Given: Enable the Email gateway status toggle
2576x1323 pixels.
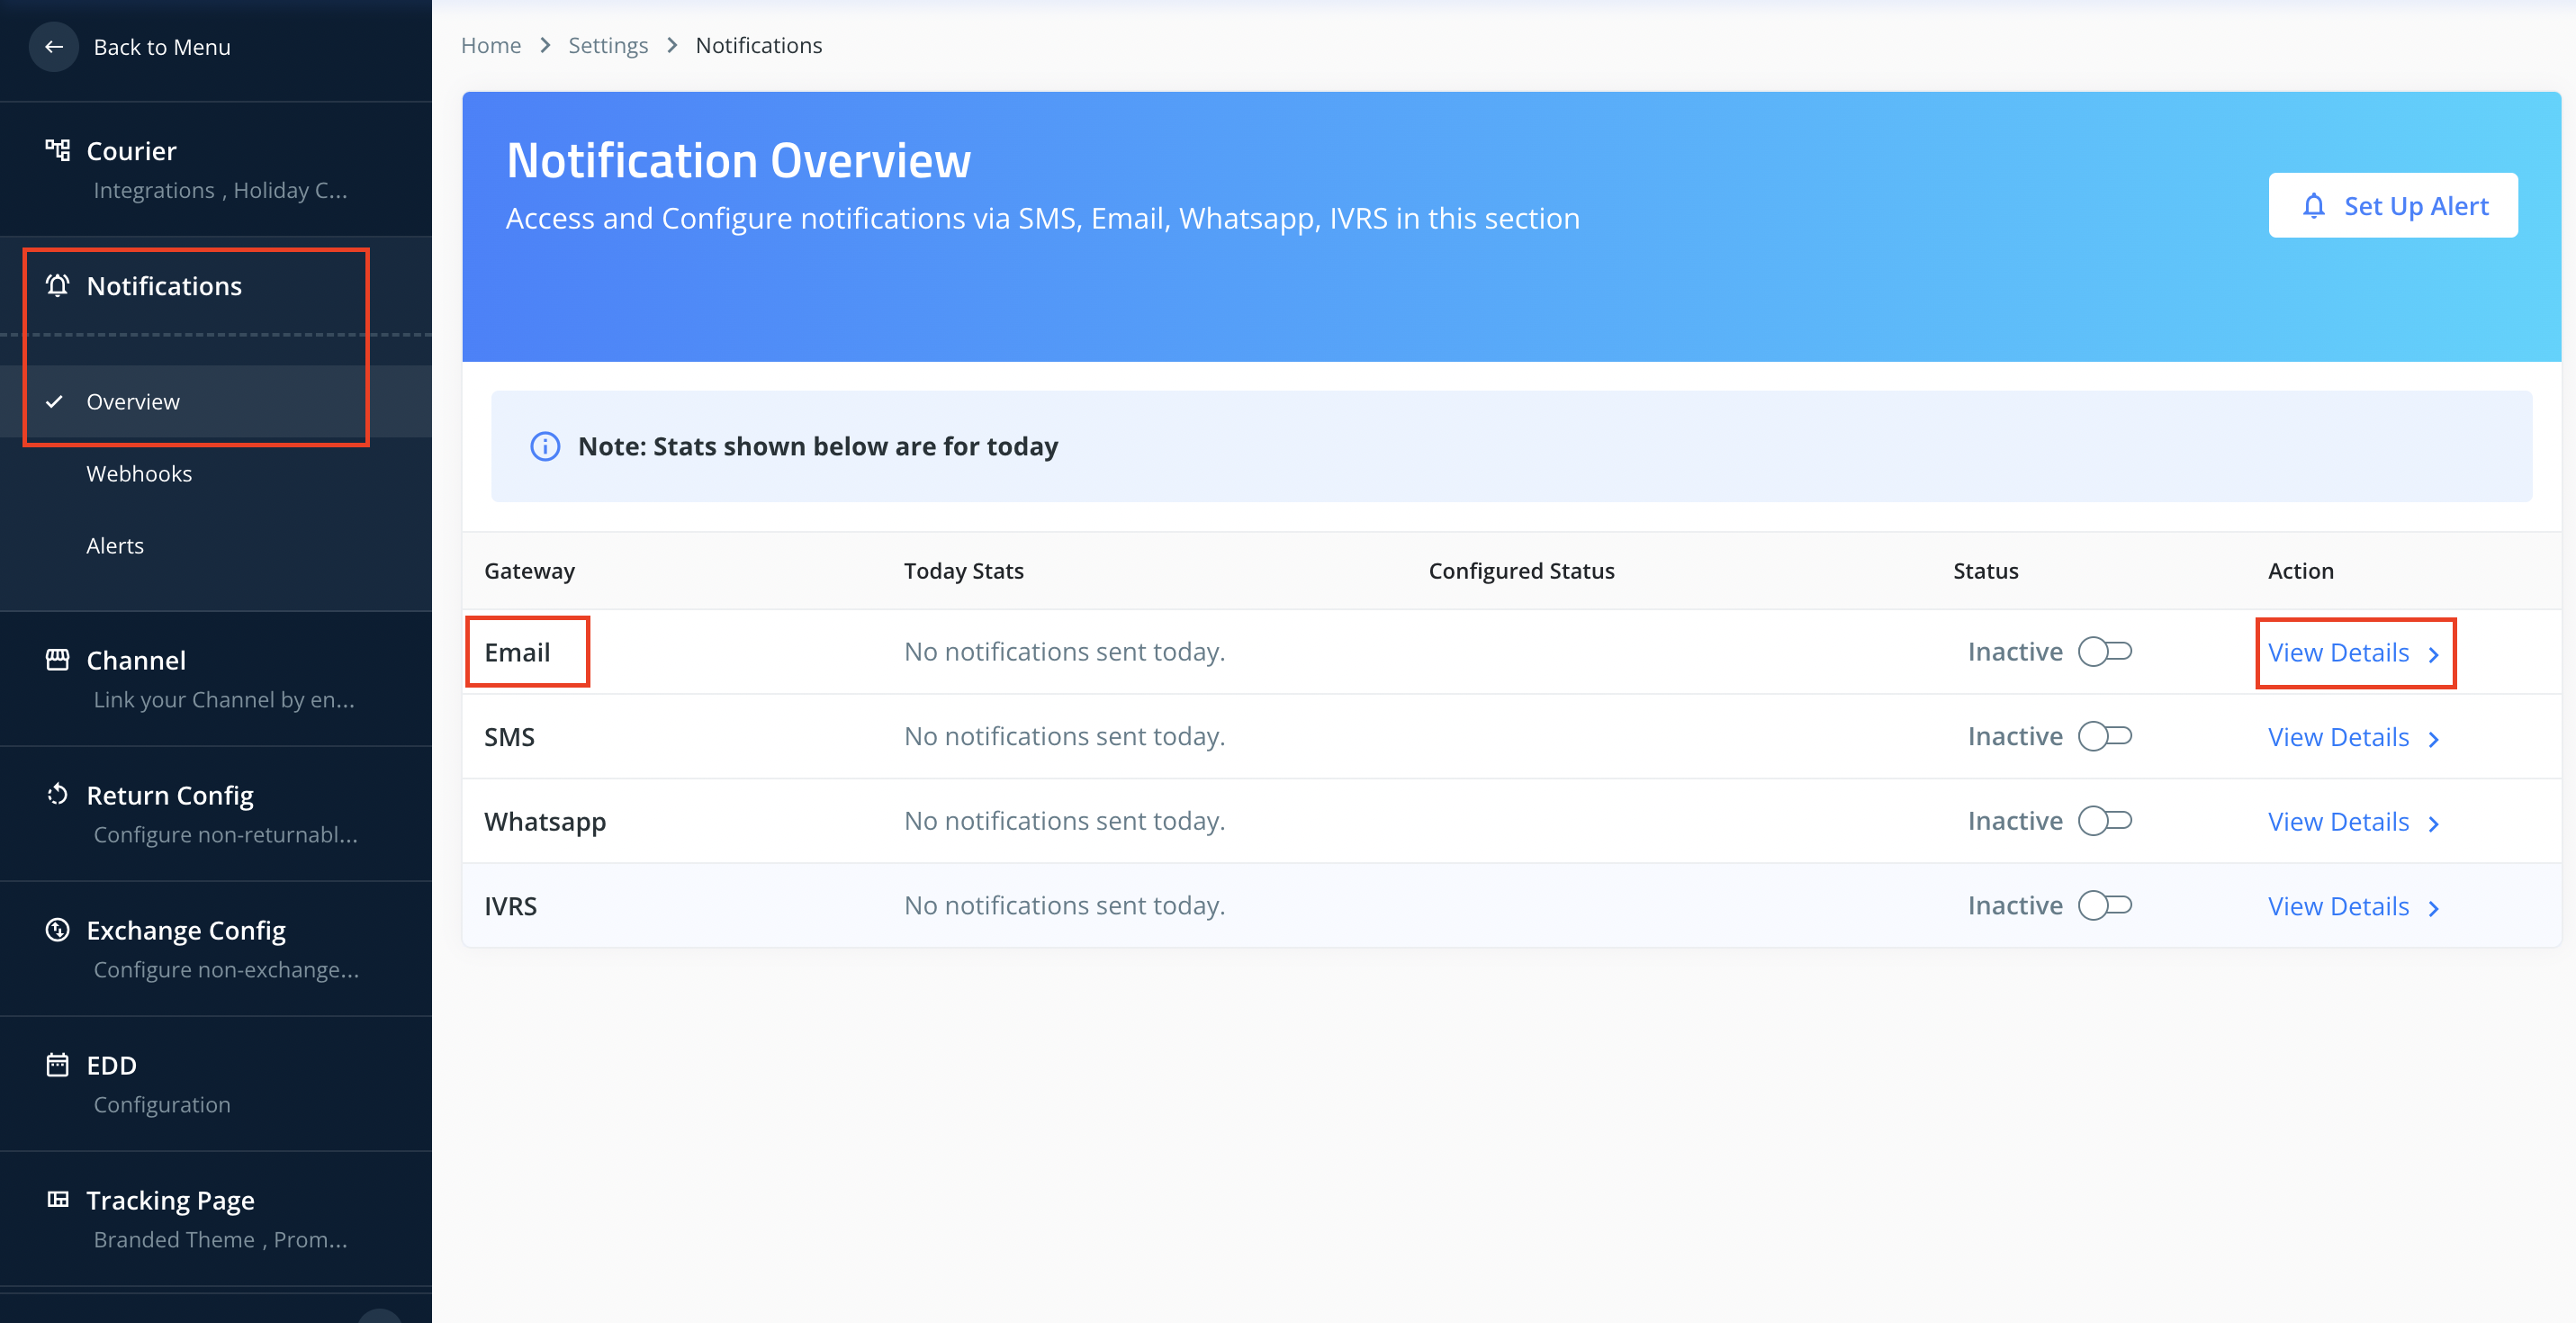Looking at the screenshot, I should tap(2104, 652).
